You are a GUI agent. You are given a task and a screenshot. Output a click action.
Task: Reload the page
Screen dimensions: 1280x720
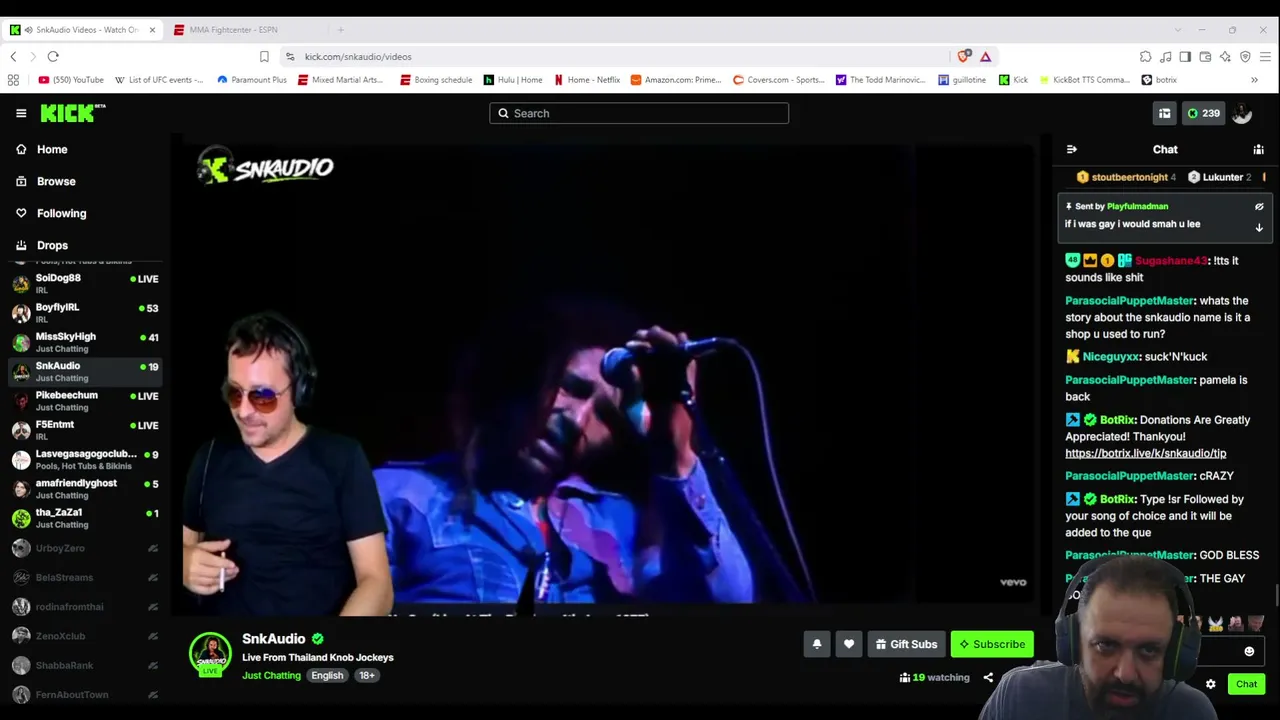pos(53,57)
